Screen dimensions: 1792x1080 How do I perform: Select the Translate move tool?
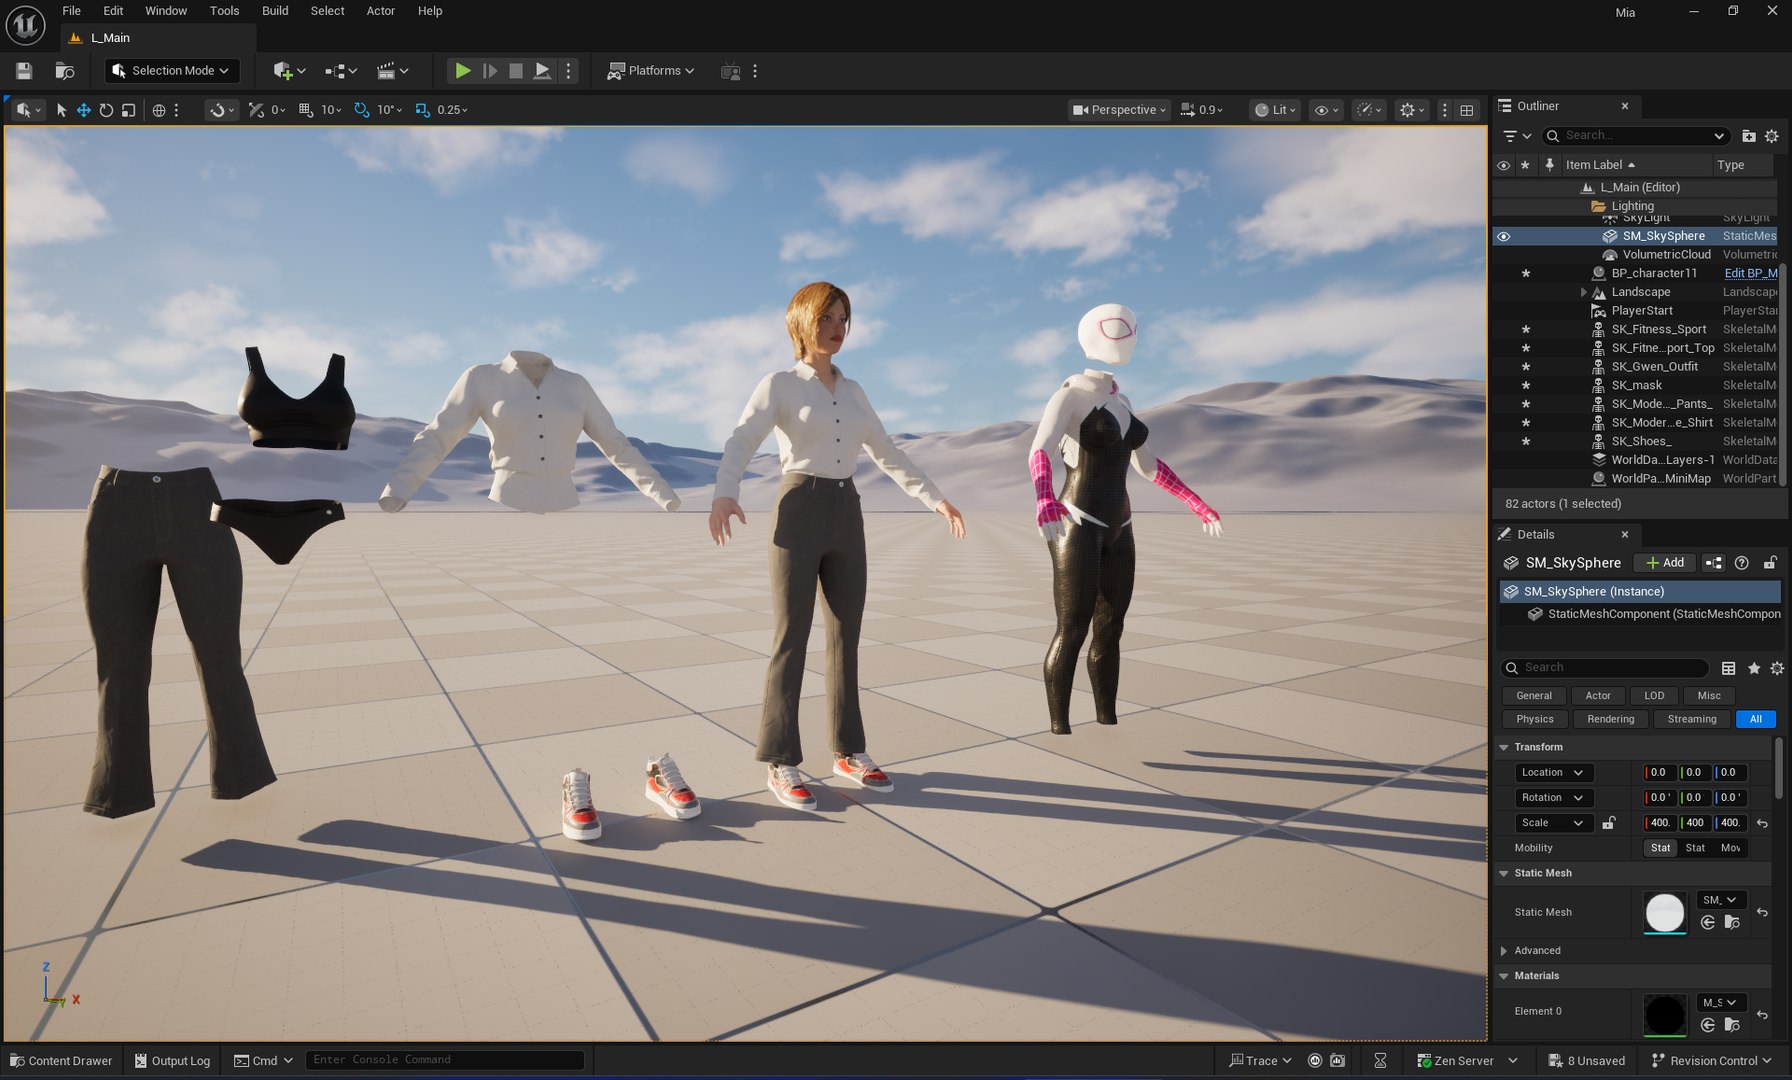point(84,110)
